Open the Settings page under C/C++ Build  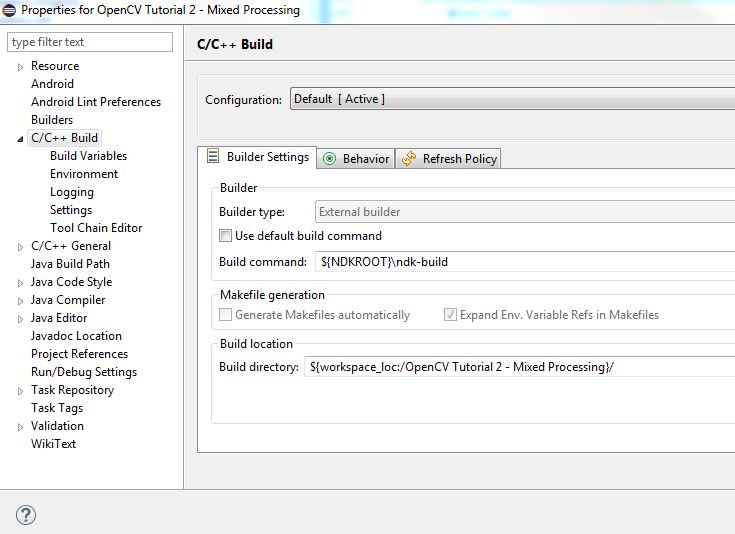[x=71, y=210]
